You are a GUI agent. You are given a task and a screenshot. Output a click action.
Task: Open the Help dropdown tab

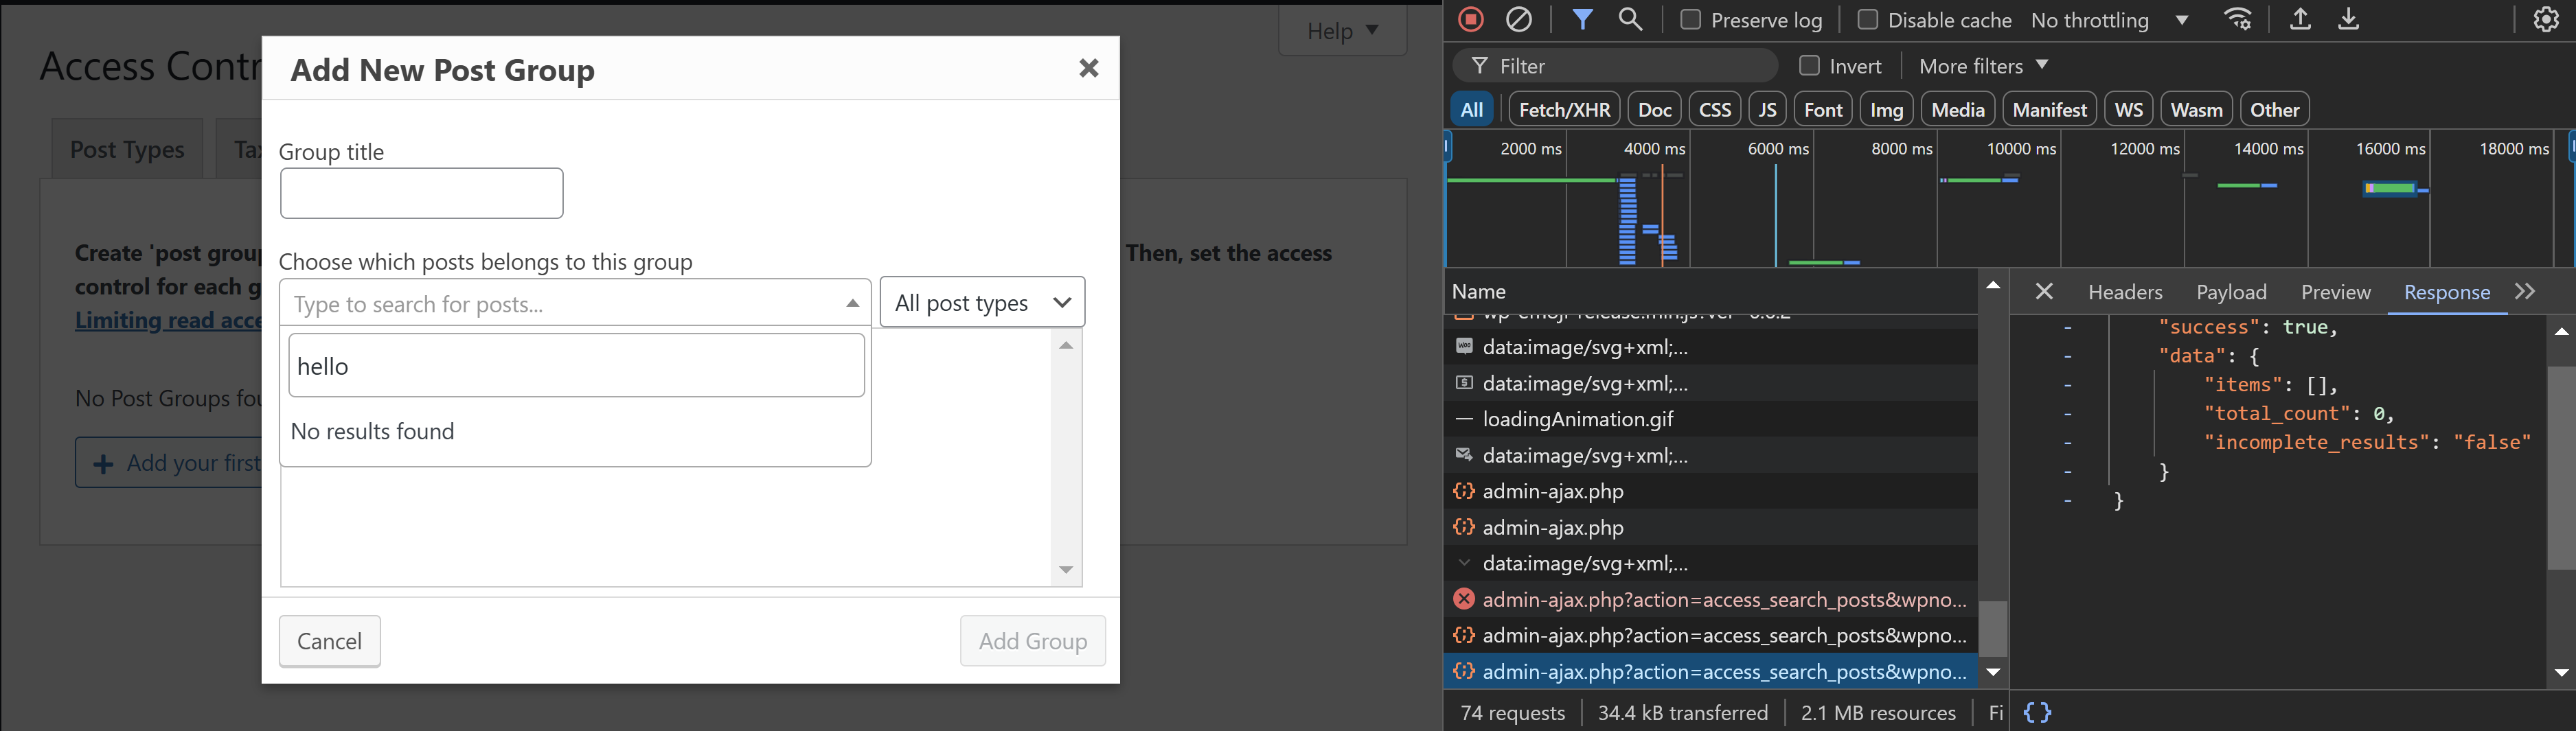pyautogui.click(x=1343, y=31)
